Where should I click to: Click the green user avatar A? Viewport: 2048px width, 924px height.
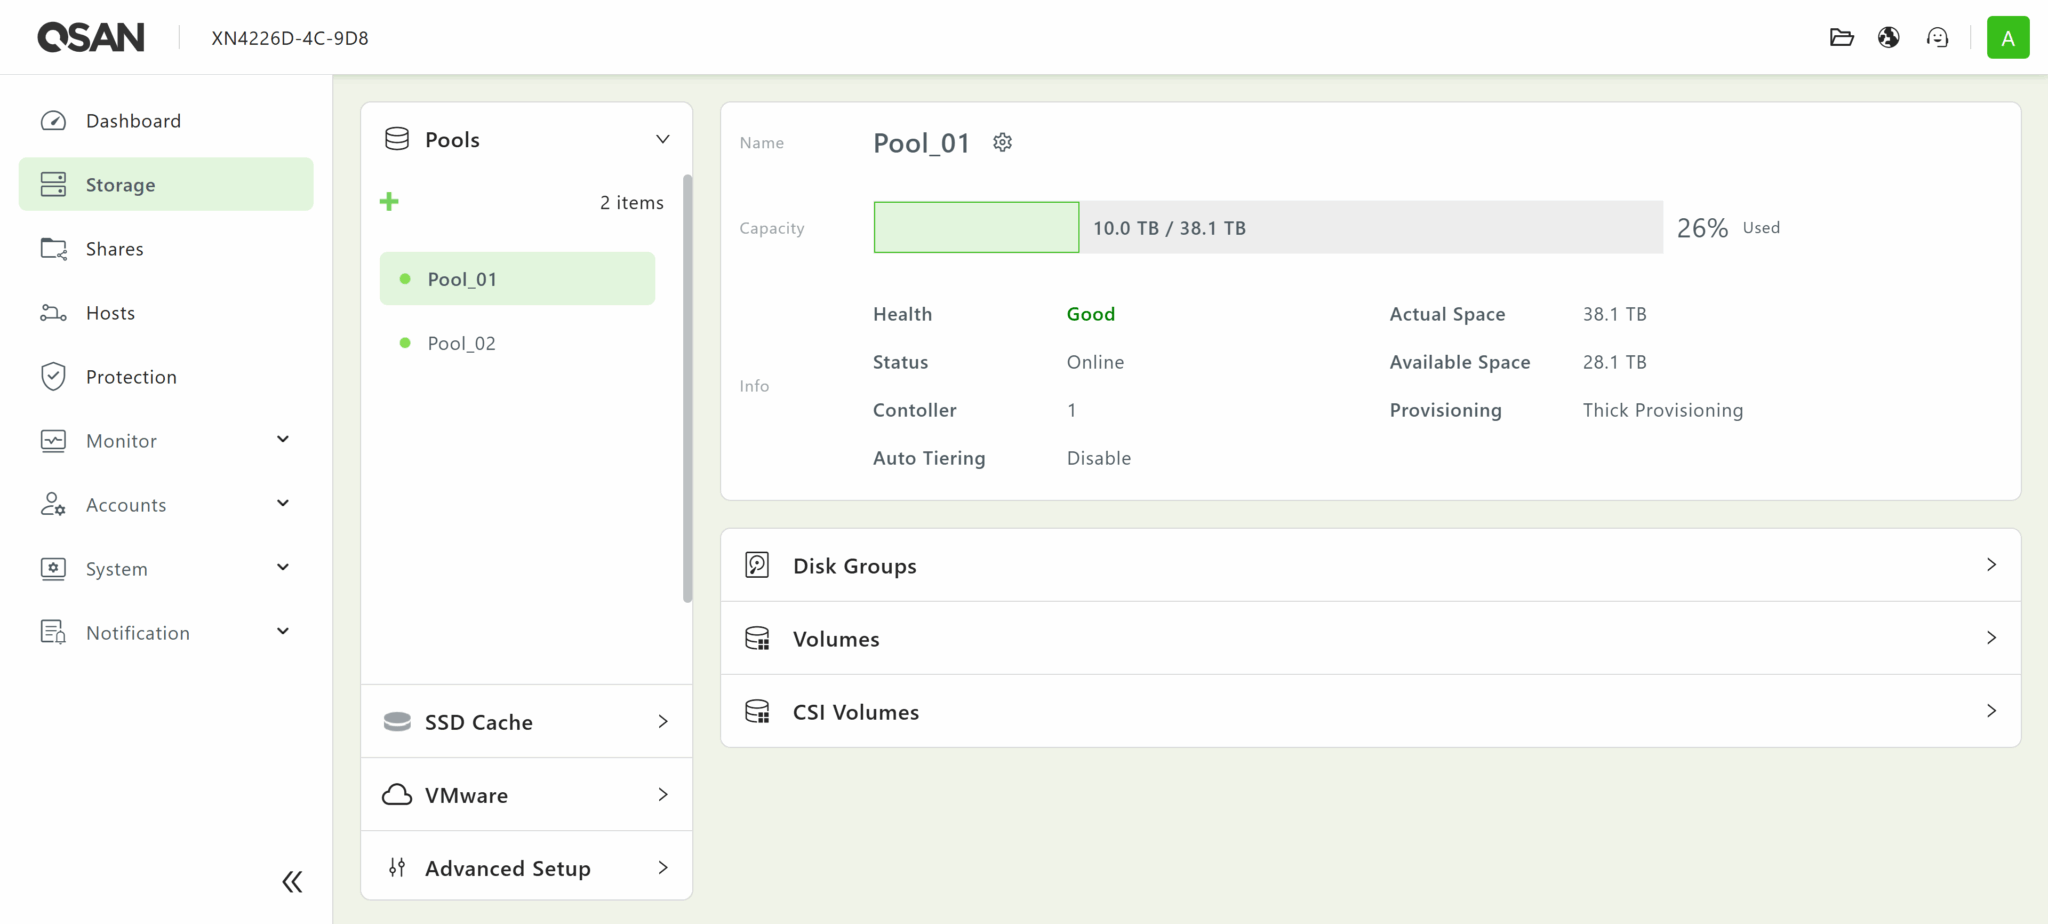tap(2007, 38)
